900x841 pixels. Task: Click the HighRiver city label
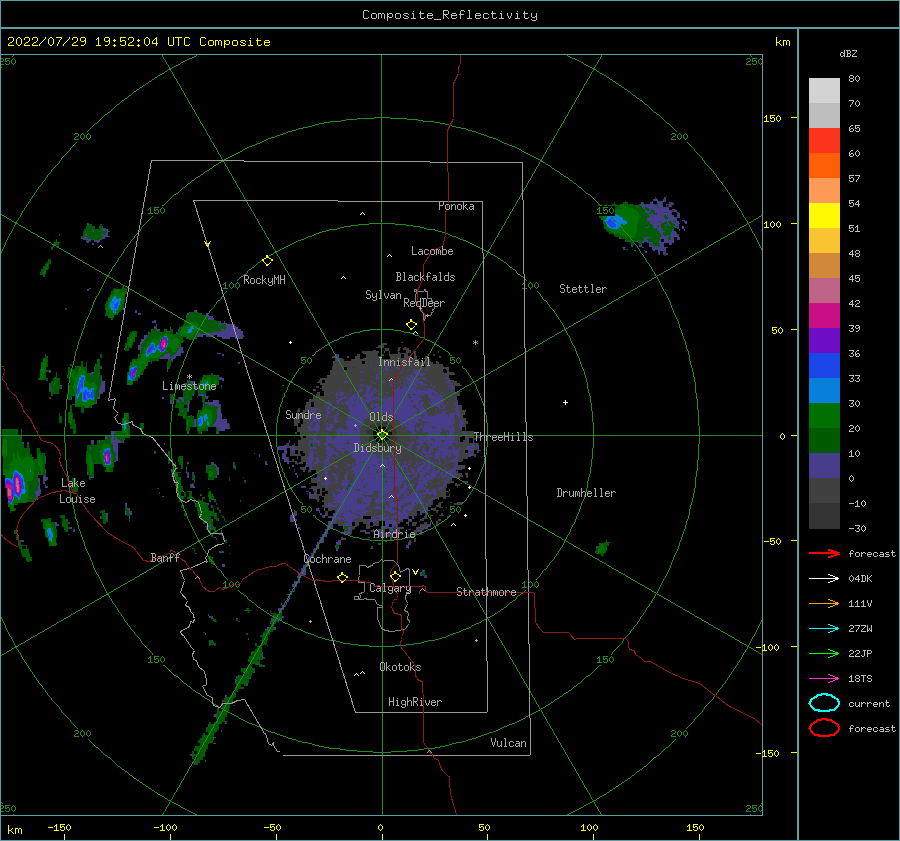pos(415,702)
